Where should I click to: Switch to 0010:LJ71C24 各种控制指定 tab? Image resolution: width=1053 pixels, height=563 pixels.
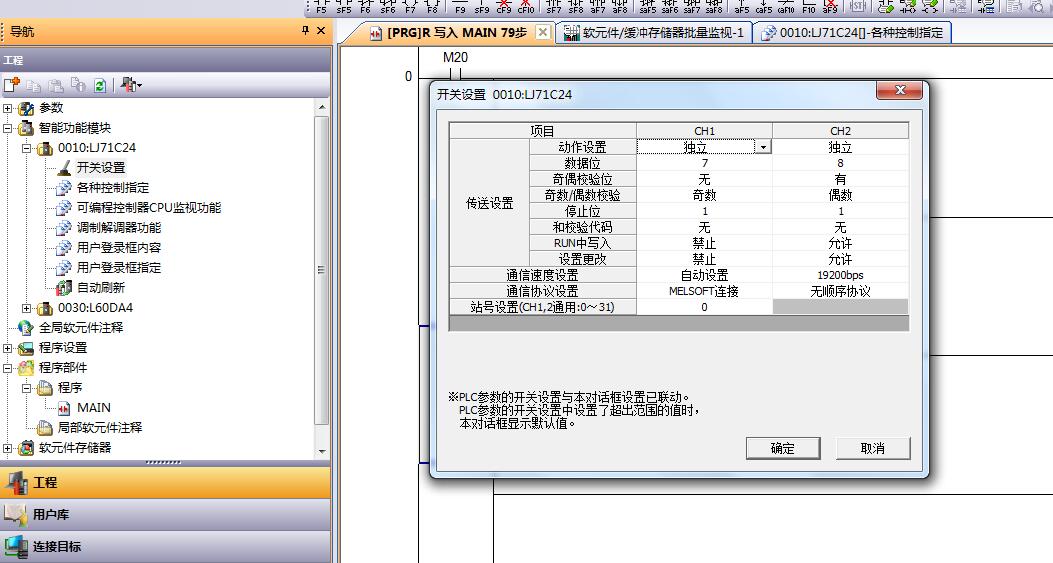click(853, 33)
